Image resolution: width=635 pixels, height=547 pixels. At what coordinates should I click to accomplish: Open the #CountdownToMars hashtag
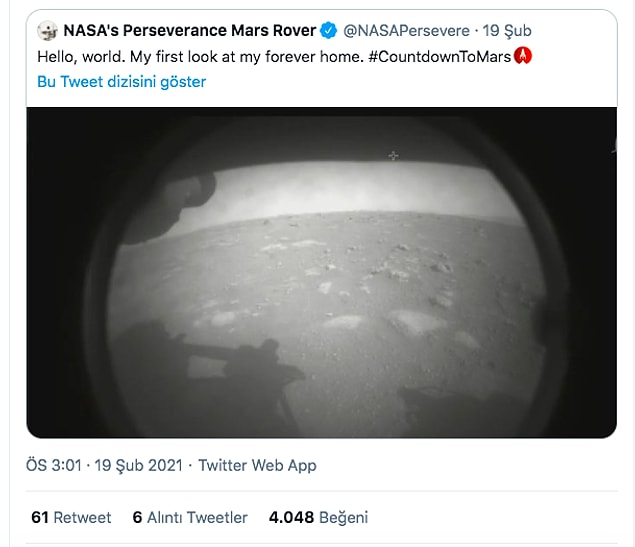coord(439,56)
